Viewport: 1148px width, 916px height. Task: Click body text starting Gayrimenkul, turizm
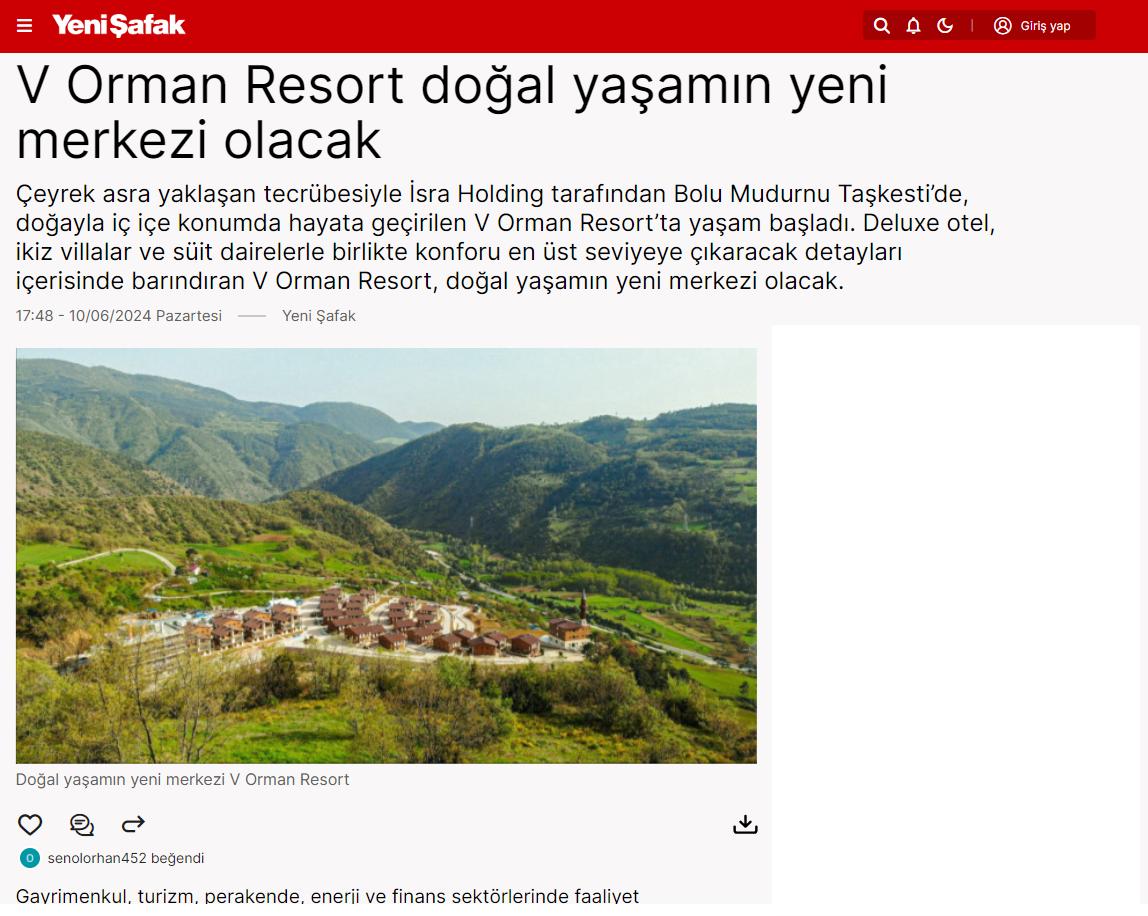327,895
